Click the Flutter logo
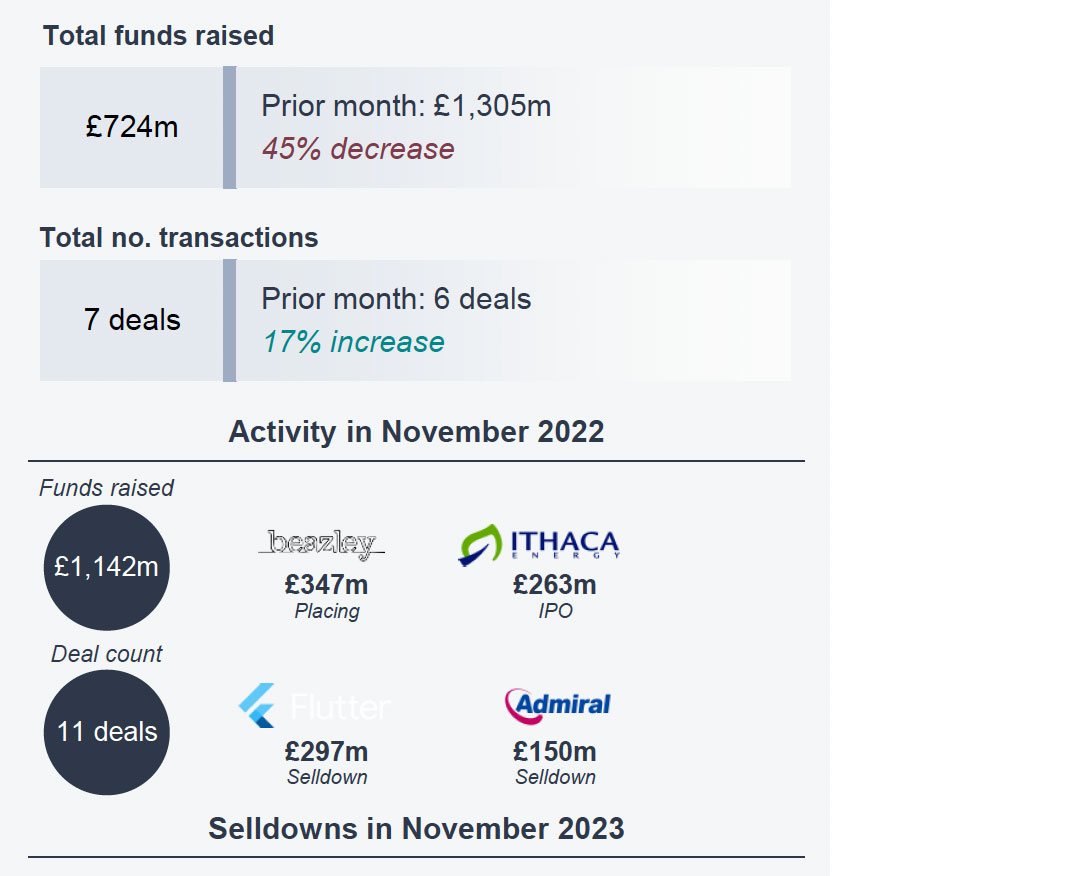This screenshot has height=876, width=1088. [x=314, y=706]
